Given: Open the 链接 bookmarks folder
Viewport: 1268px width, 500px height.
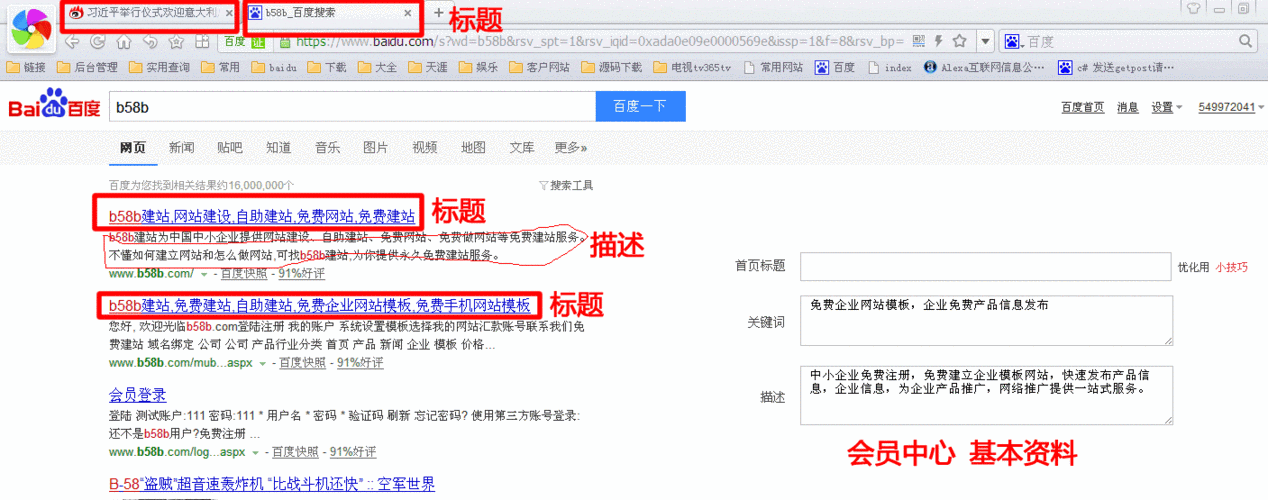Looking at the screenshot, I should [x=26, y=68].
